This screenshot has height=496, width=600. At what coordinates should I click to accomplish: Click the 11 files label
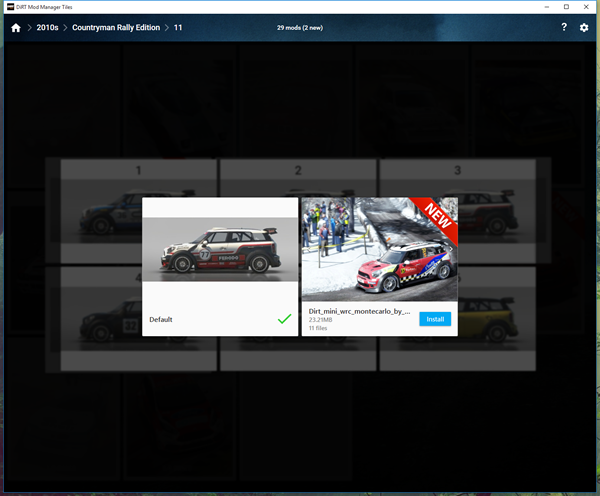point(318,328)
